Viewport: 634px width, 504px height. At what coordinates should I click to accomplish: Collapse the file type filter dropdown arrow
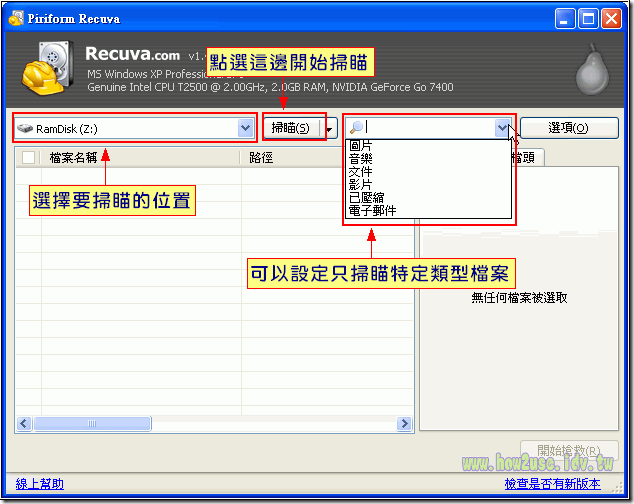pos(503,128)
